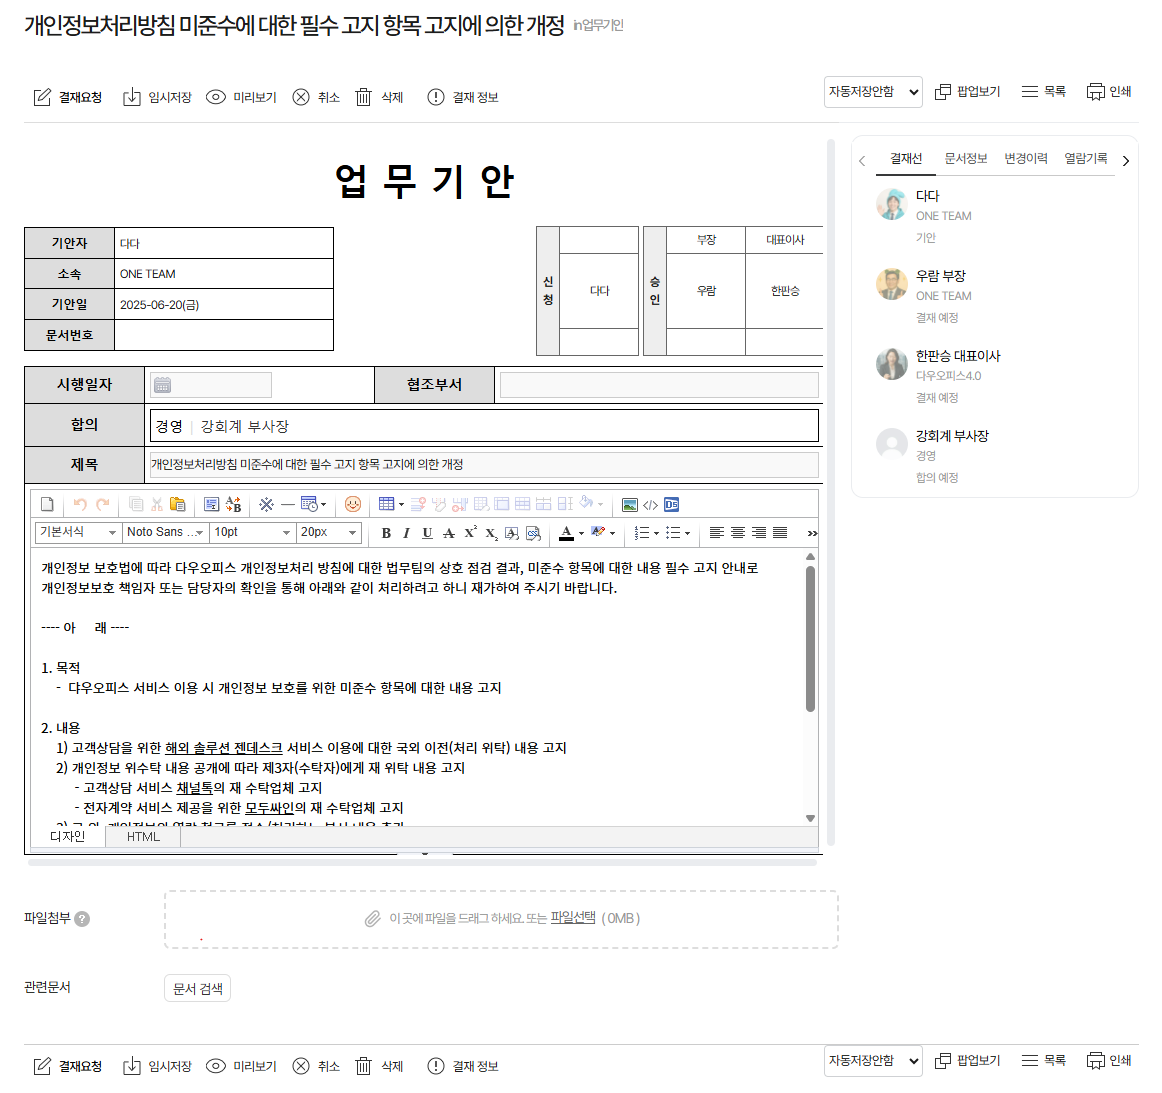Open the top 자동저장안함 dropdown

pos(872,92)
